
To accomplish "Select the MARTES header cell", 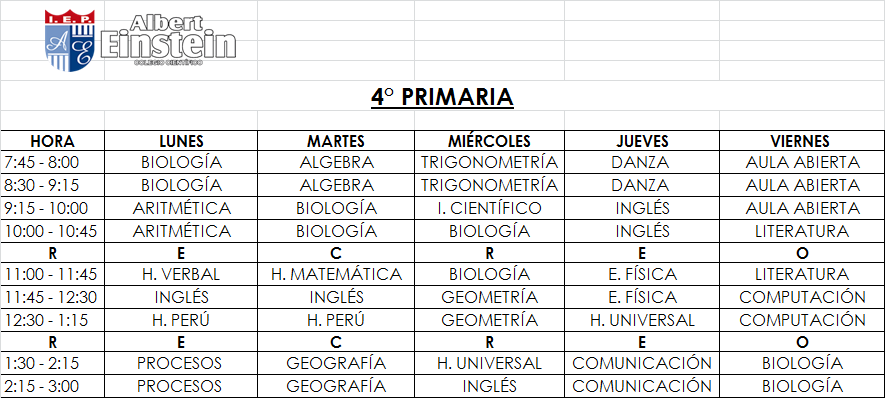I will click(x=336, y=141).
